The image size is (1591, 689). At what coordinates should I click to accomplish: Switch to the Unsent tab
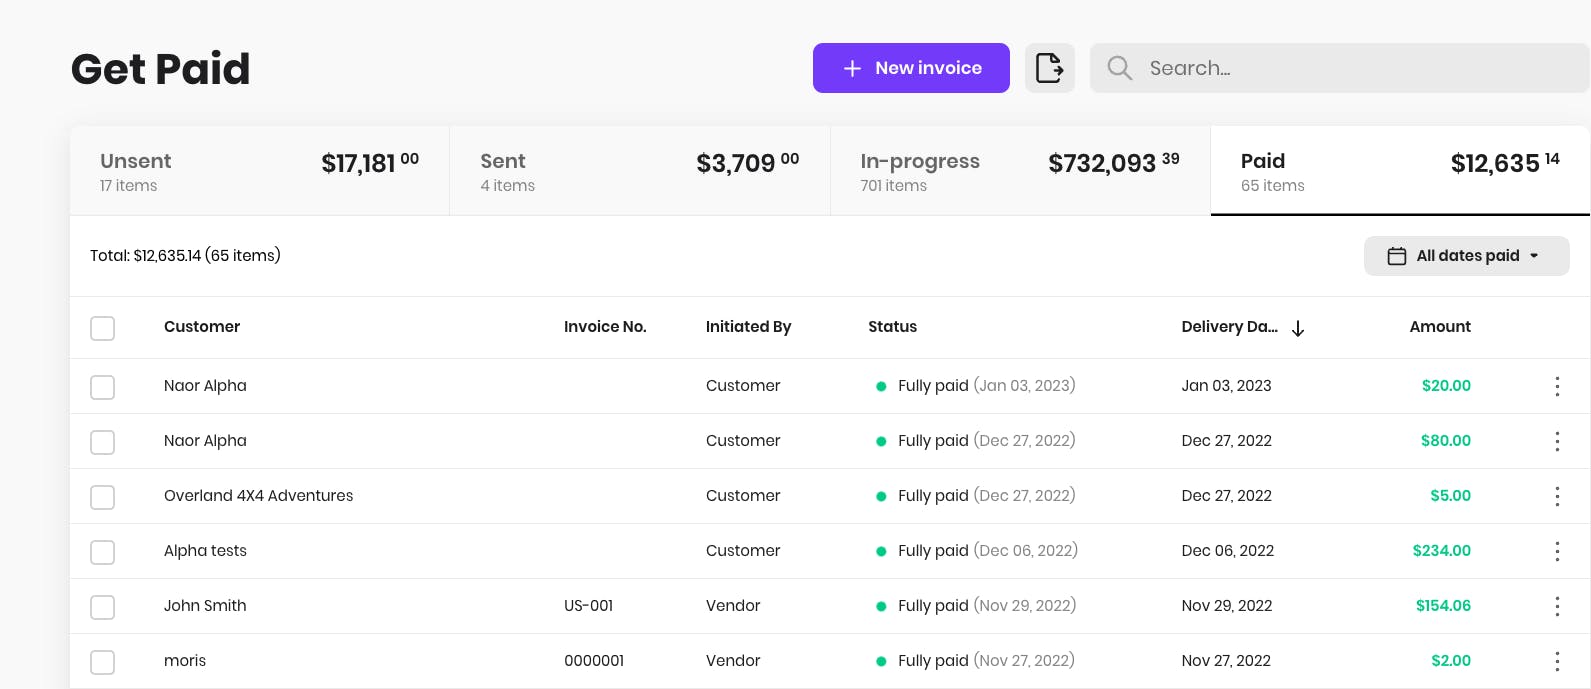coord(259,171)
